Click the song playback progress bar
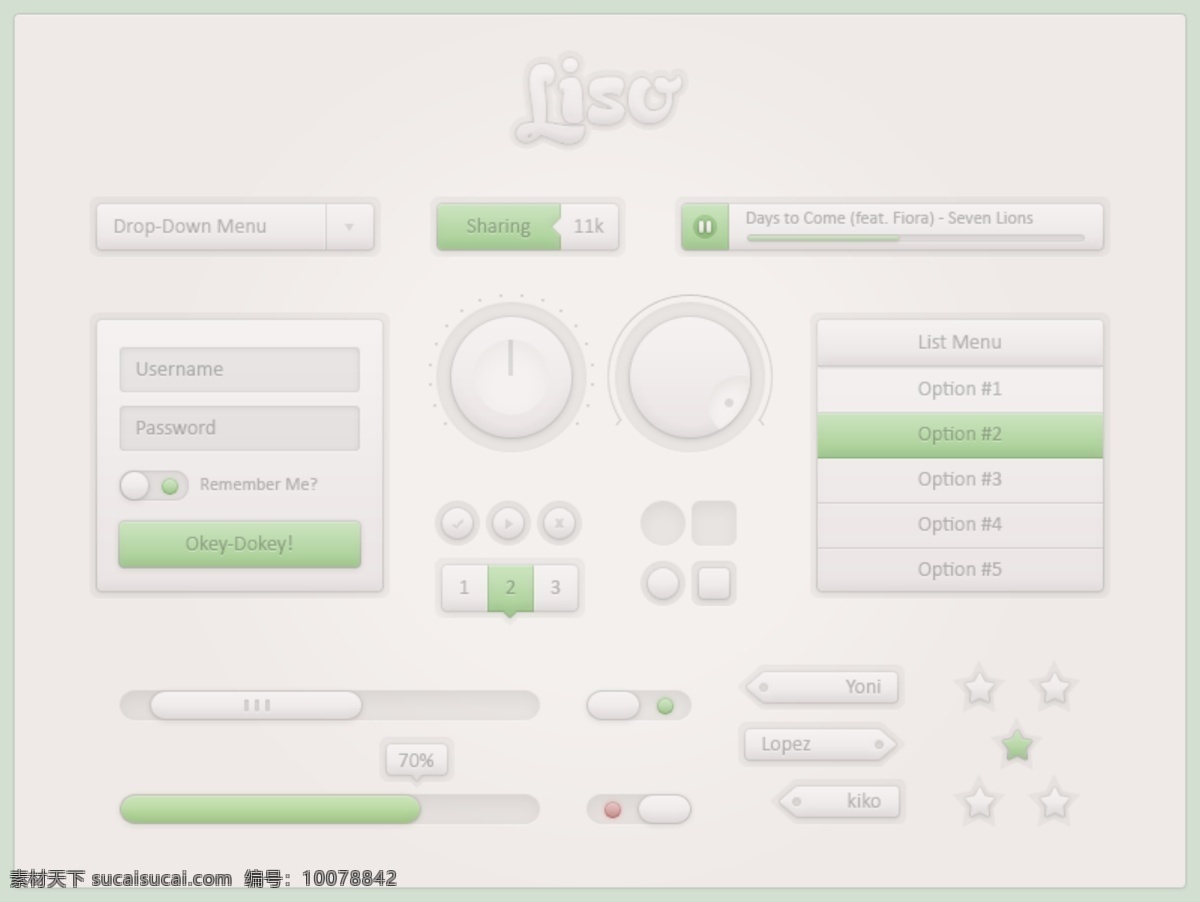1200x902 pixels. pyautogui.click(x=915, y=238)
